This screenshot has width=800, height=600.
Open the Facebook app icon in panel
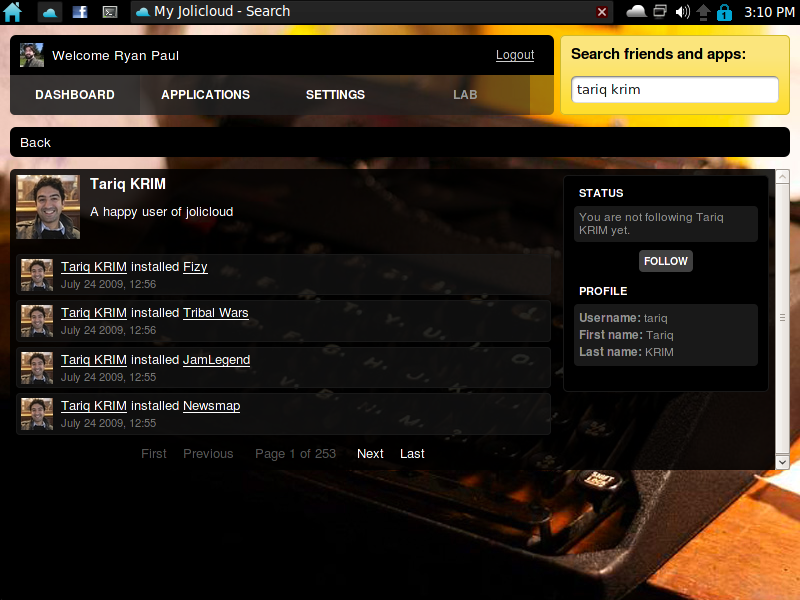(80, 12)
